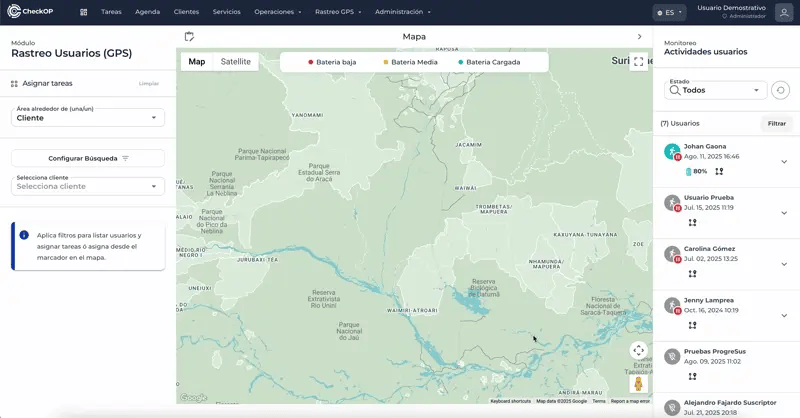Click Jenny Lamprea's avatar icon
Image resolution: width=800 pixels, height=418 pixels.
coord(672,305)
